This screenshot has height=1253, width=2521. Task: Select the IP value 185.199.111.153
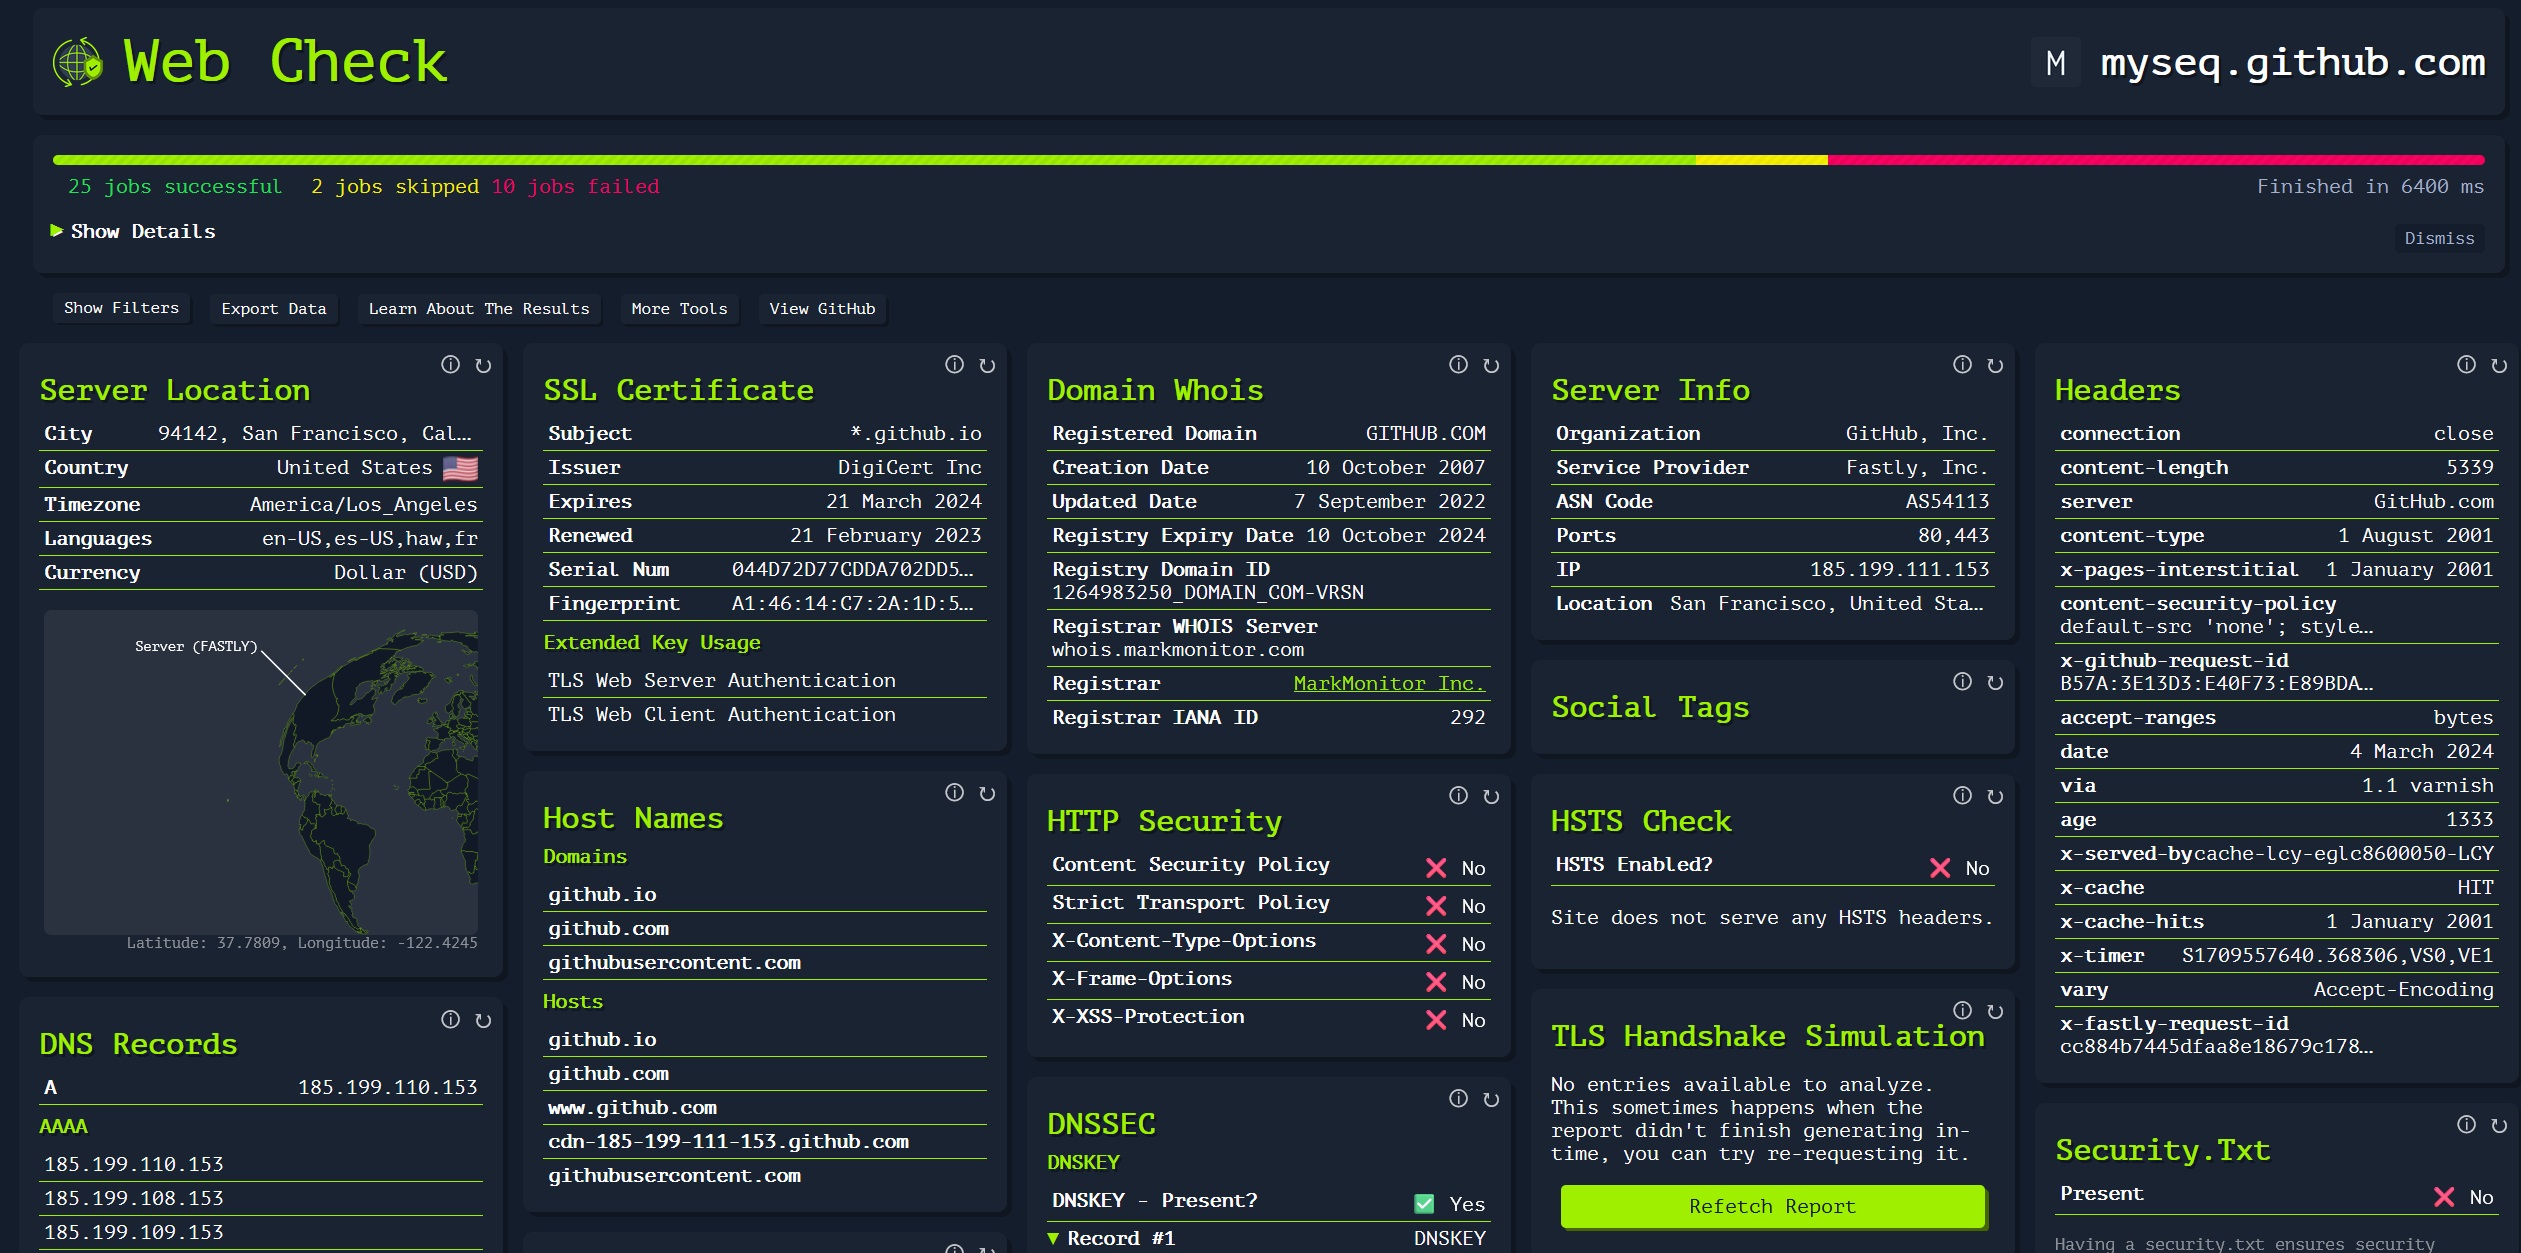[x=1899, y=569]
